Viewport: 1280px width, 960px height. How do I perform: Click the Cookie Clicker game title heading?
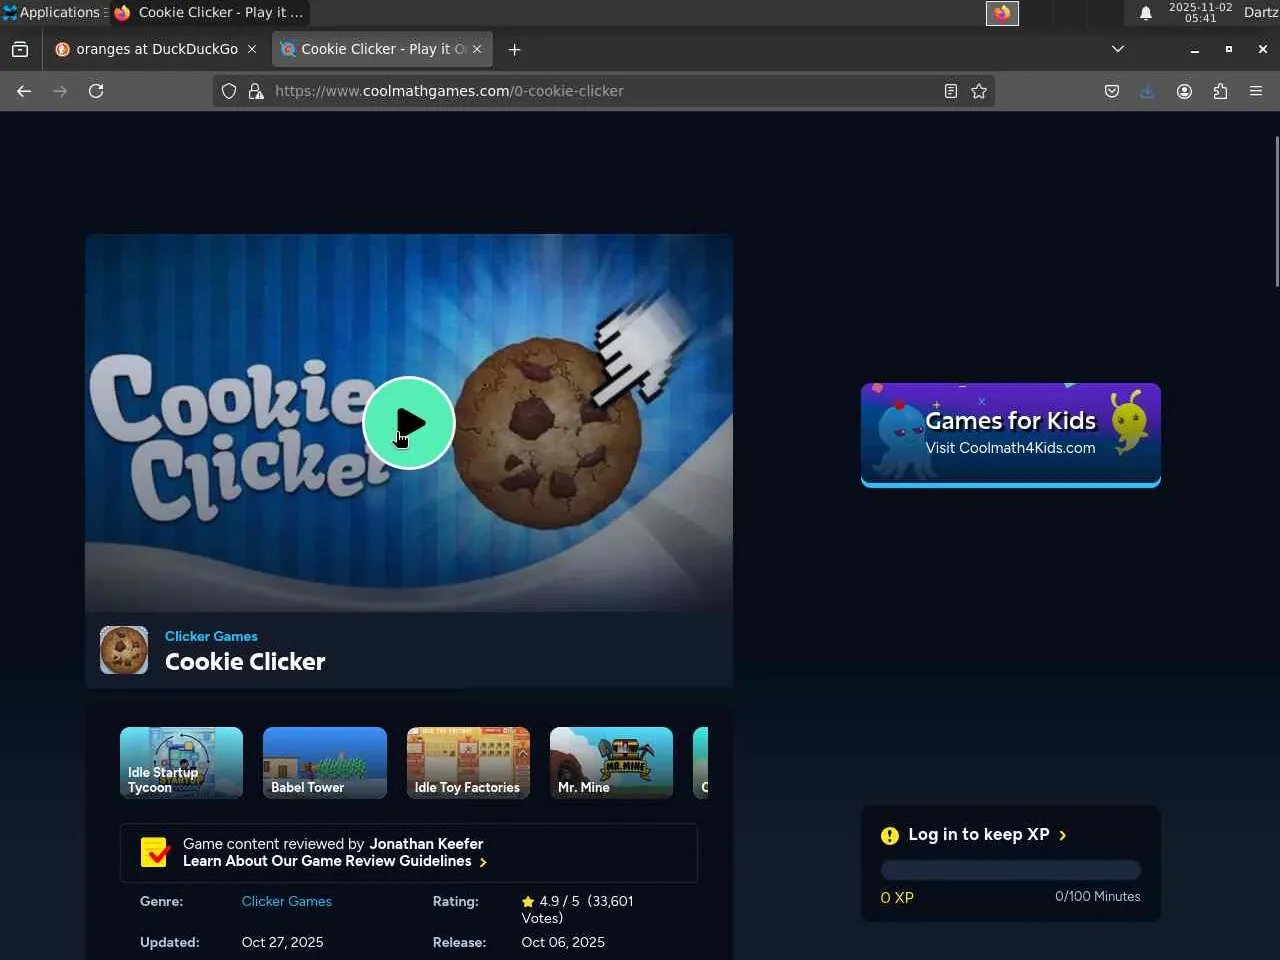(245, 662)
